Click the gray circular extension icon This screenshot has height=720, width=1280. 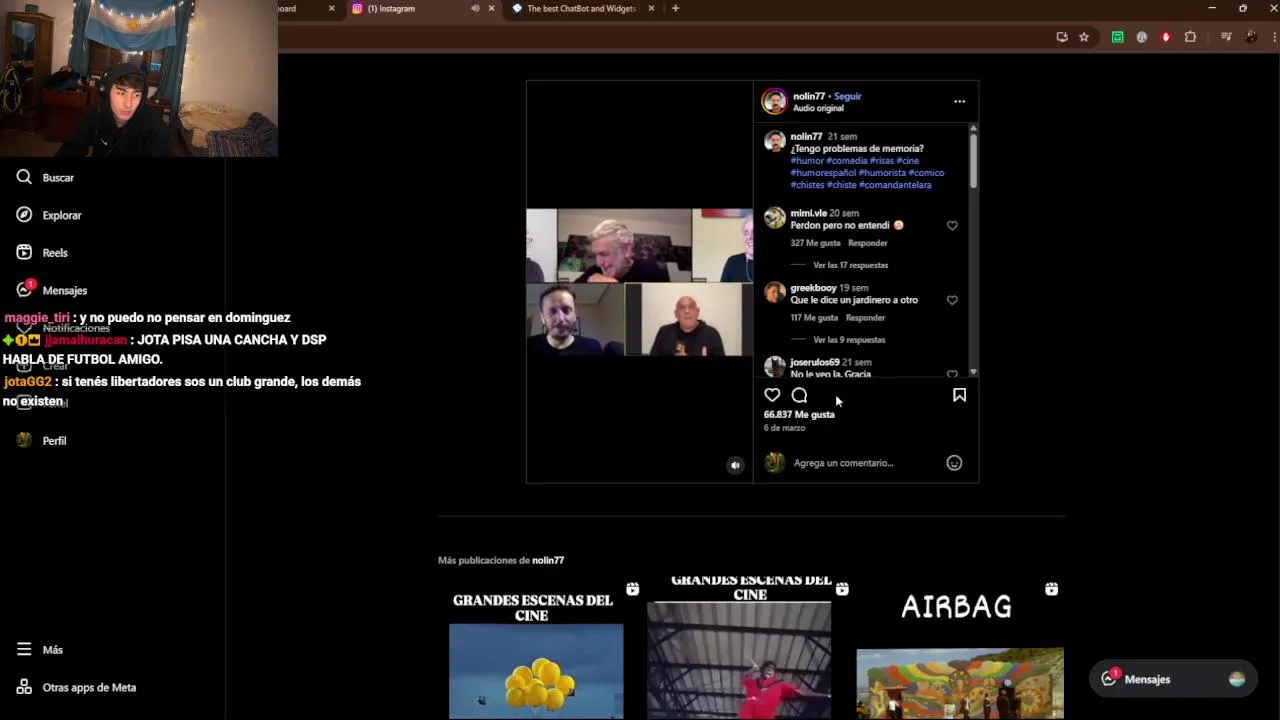1141,37
